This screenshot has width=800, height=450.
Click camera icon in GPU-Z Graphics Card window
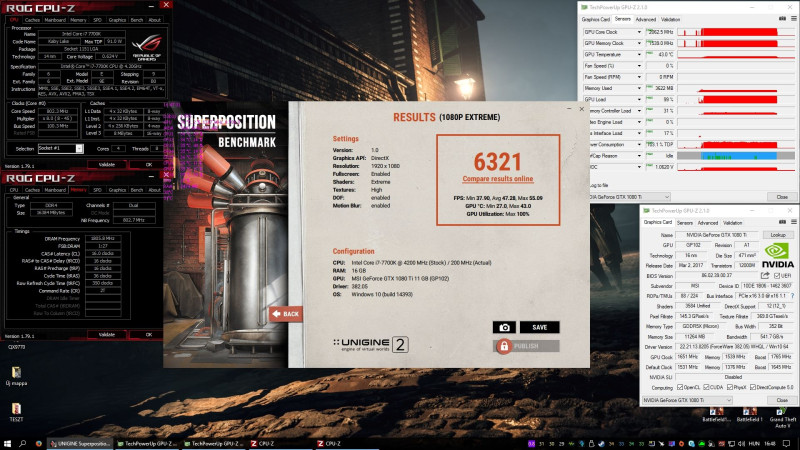click(x=782, y=222)
